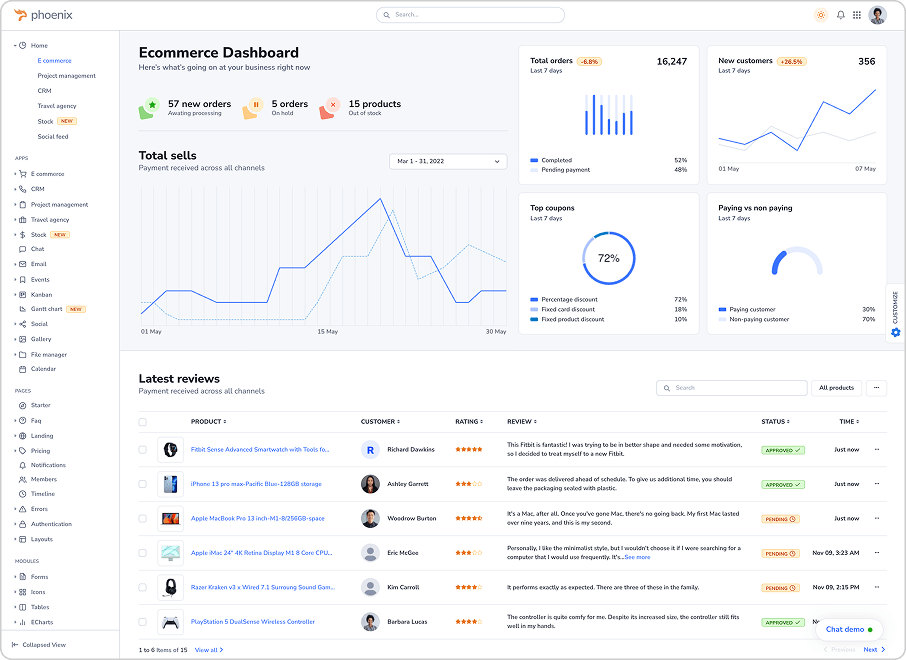Image resolution: width=906 pixels, height=660 pixels.
Task: Open the Mar 1 - 31, 2022 date dropdown
Action: (448, 161)
